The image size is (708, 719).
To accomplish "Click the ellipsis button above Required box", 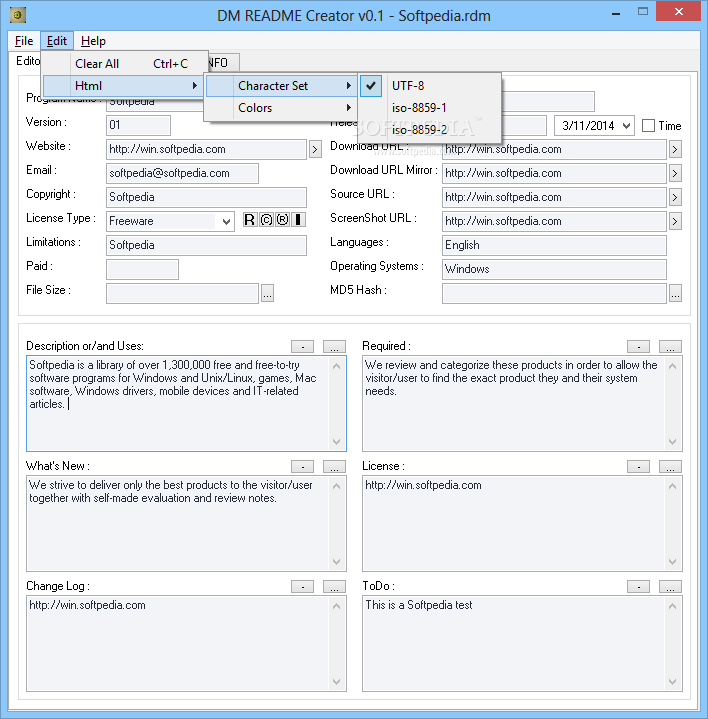I will (670, 347).
